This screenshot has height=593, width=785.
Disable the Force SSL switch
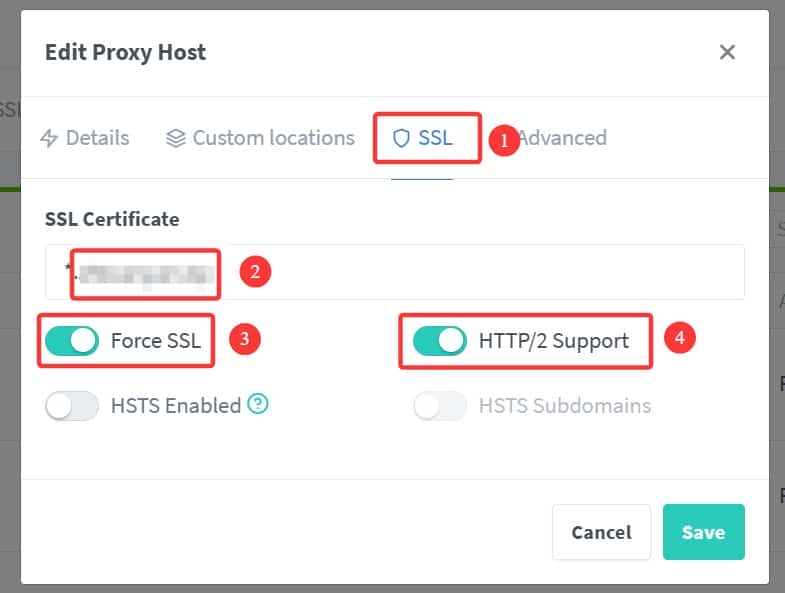tap(72, 341)
